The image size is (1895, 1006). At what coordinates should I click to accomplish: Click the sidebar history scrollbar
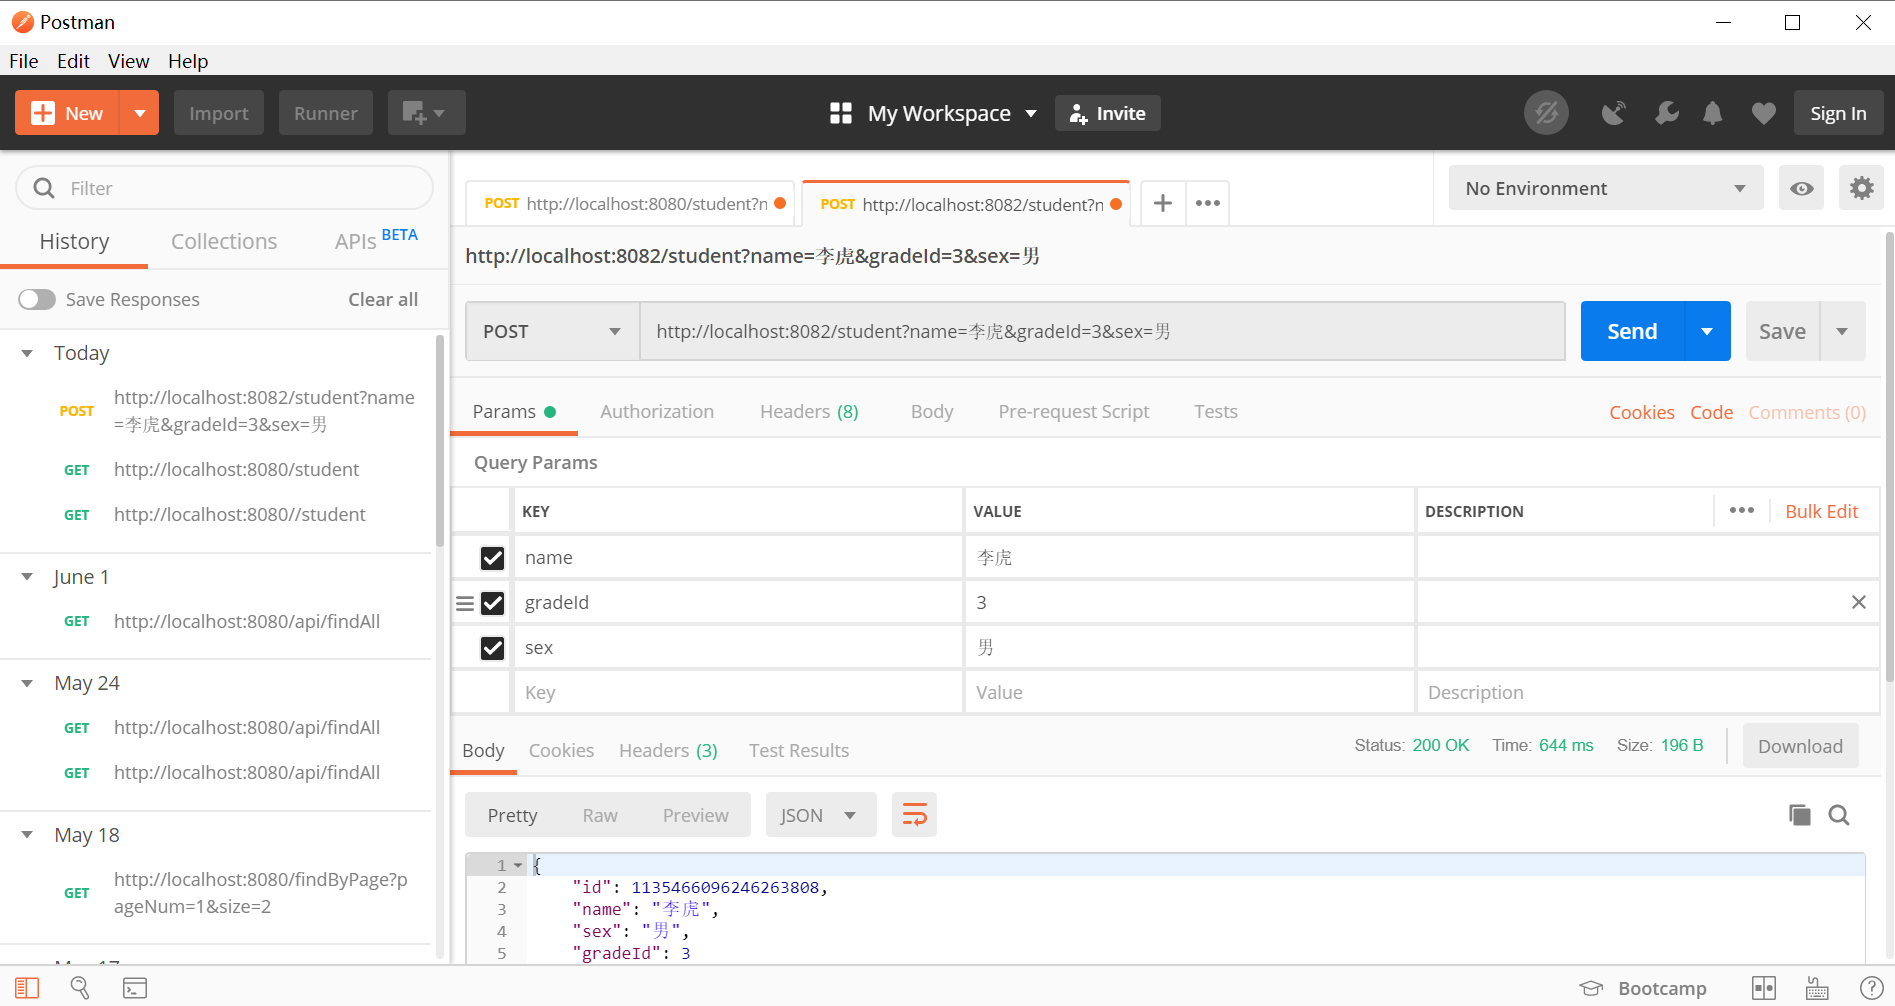(x=440, y=441)
